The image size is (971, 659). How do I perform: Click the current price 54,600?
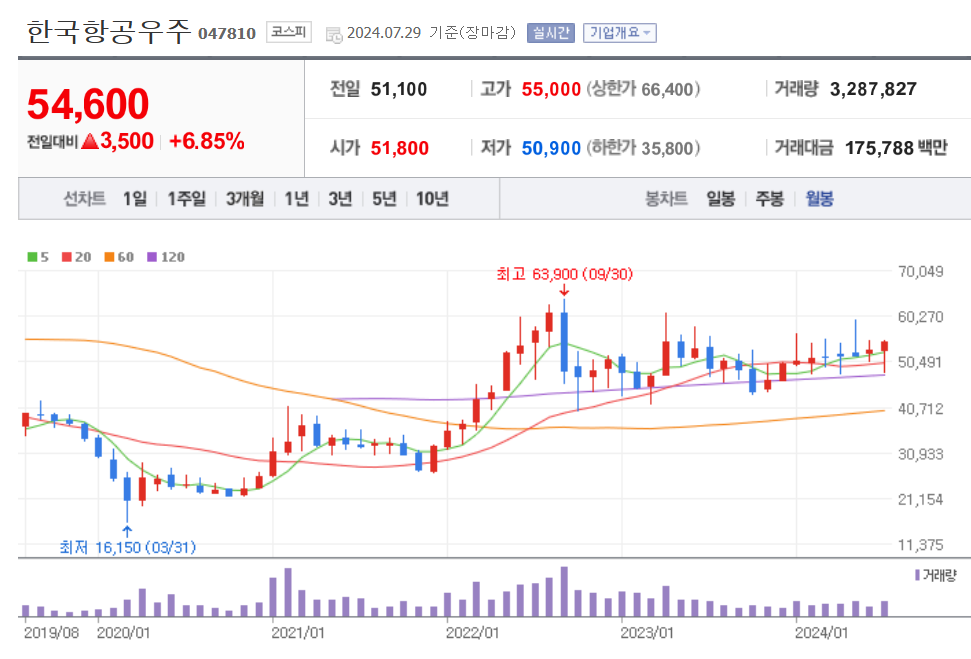coord(88,103)
